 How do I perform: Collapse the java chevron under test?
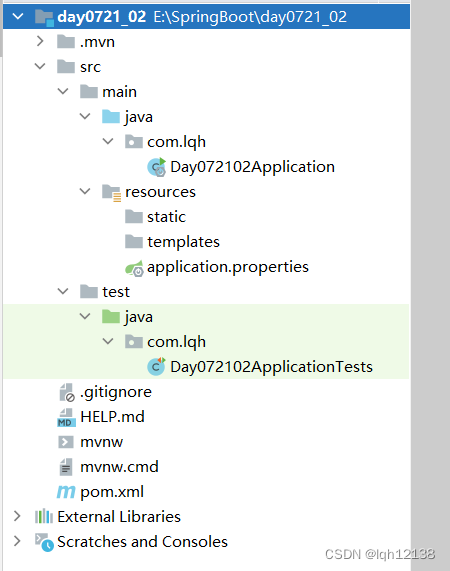[85, 316]
